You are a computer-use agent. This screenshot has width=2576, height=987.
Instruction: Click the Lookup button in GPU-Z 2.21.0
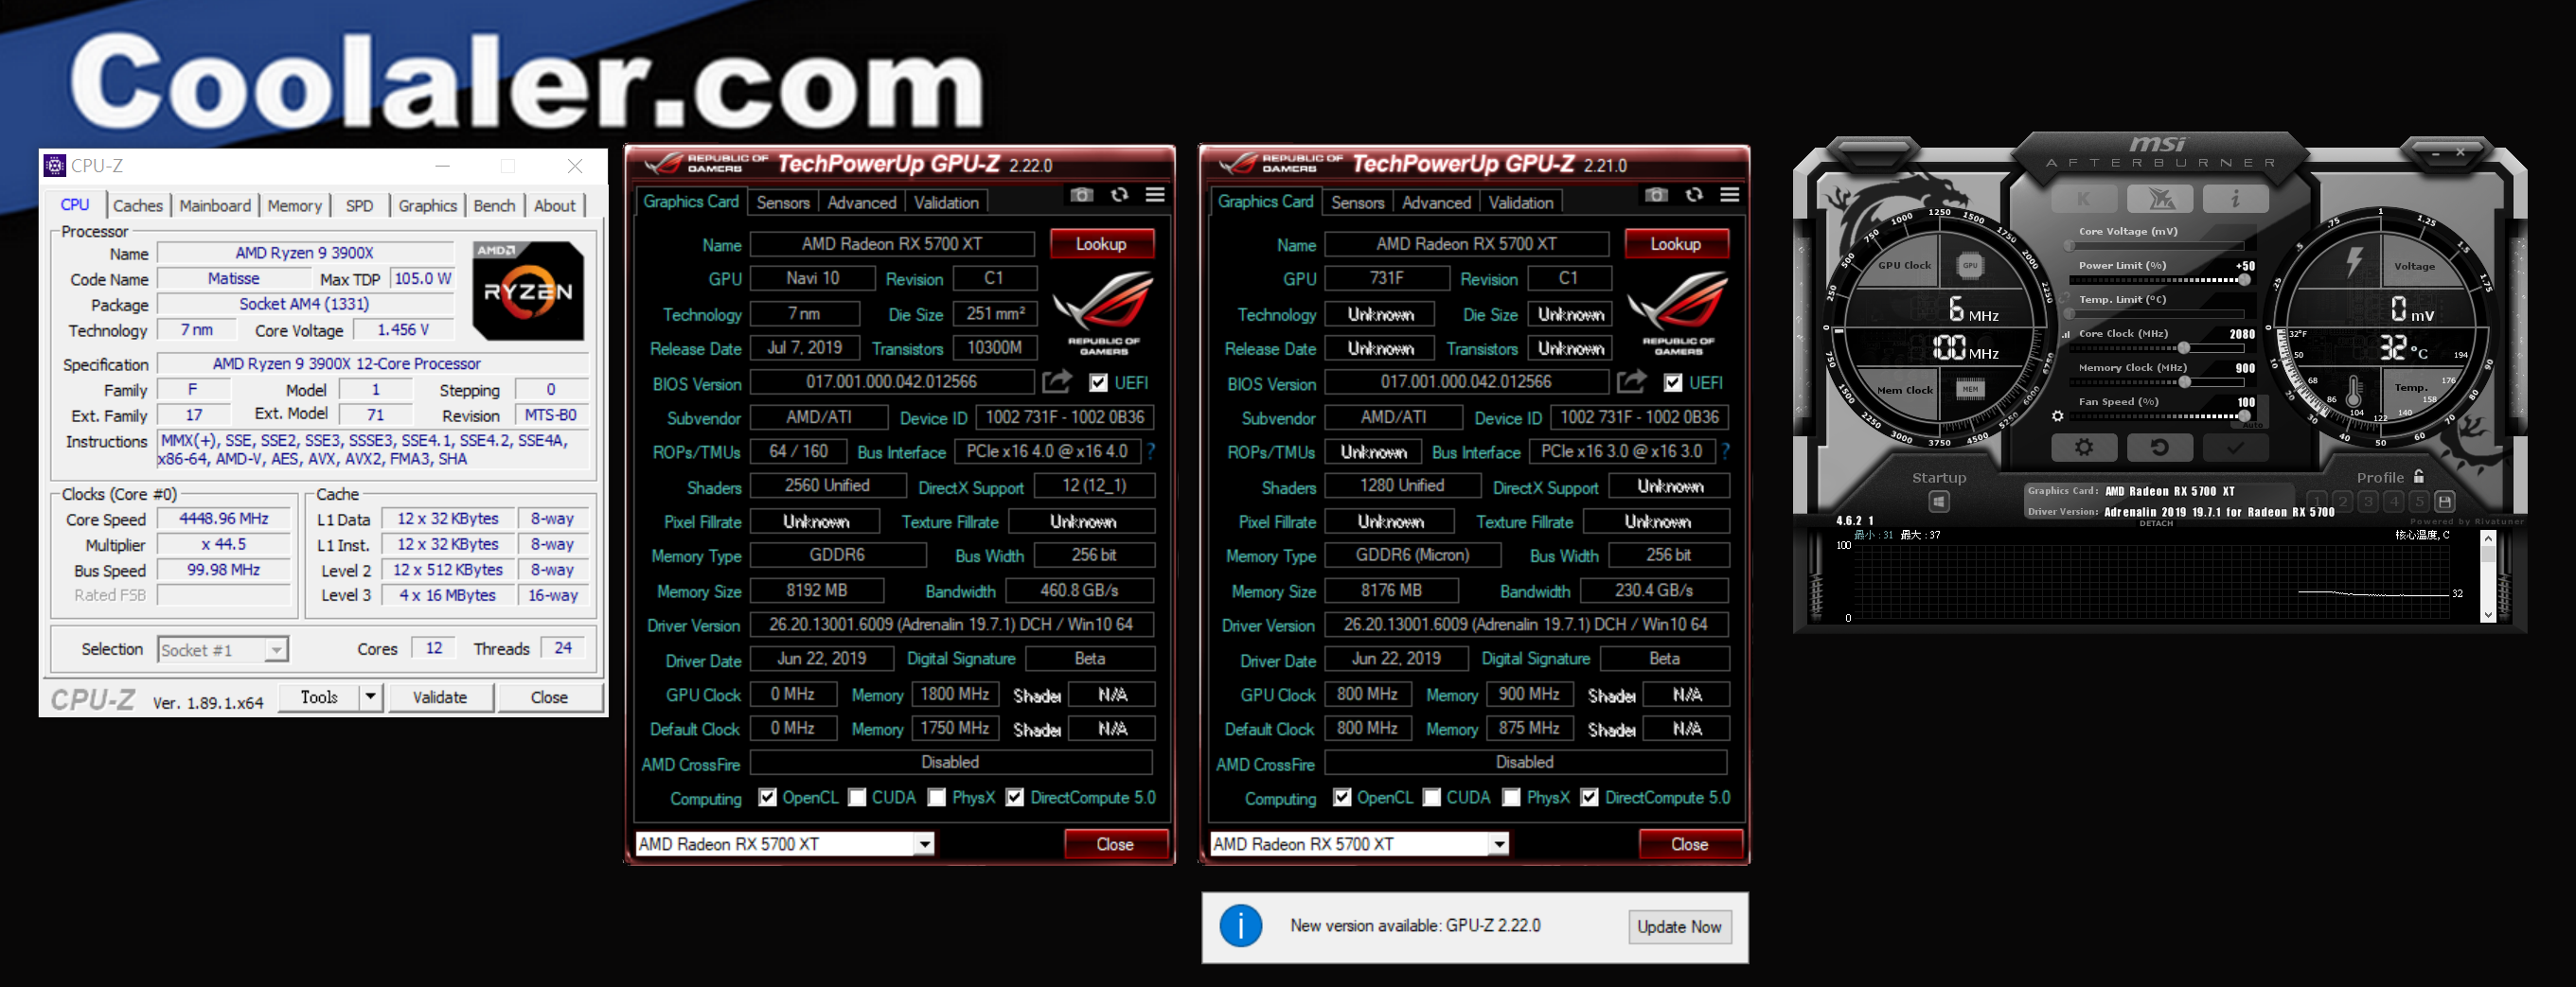click(1676, 244)
